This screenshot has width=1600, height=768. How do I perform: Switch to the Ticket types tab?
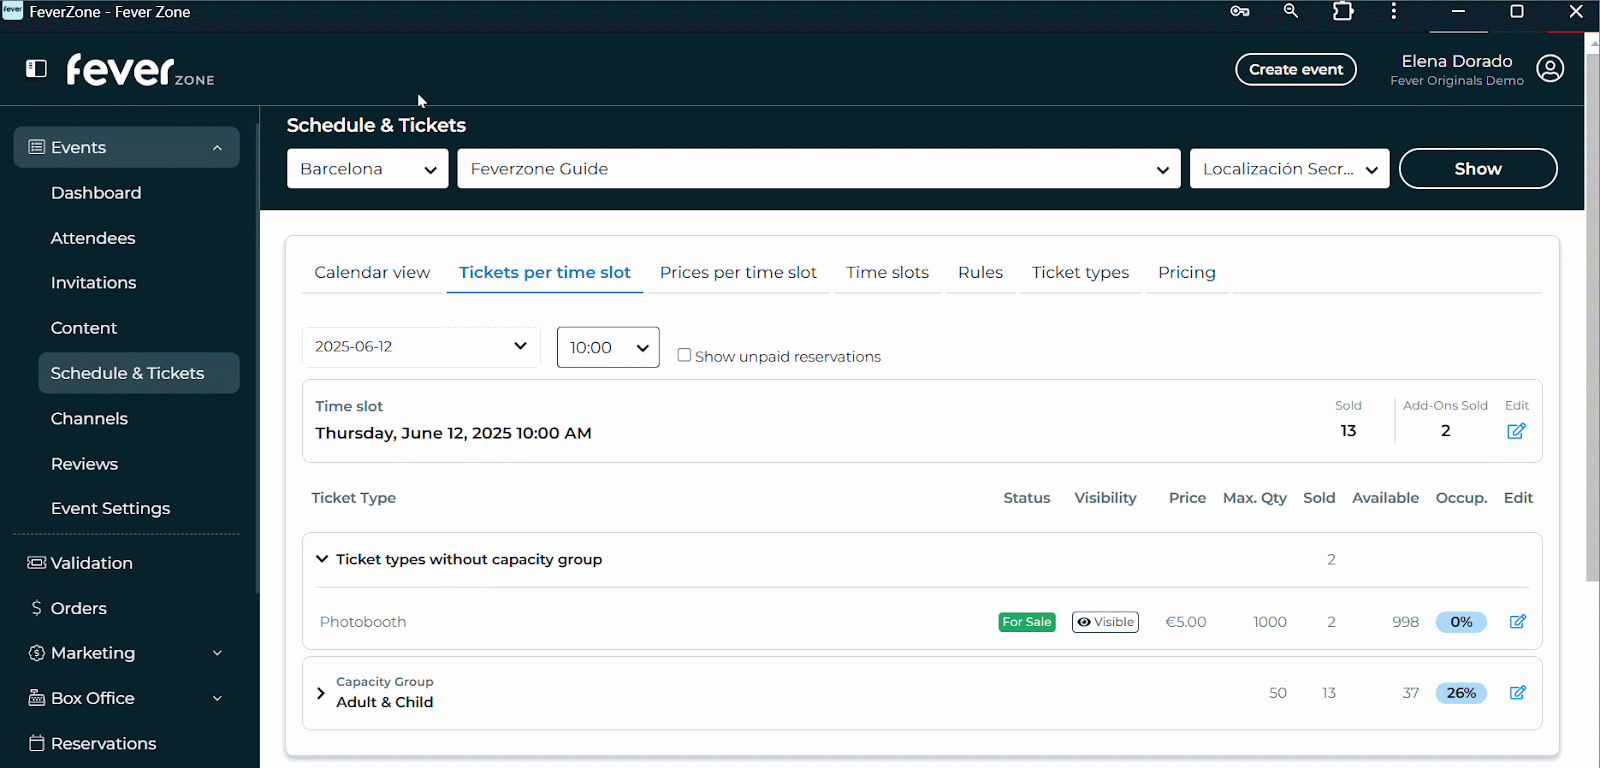tap(1080, 272)
